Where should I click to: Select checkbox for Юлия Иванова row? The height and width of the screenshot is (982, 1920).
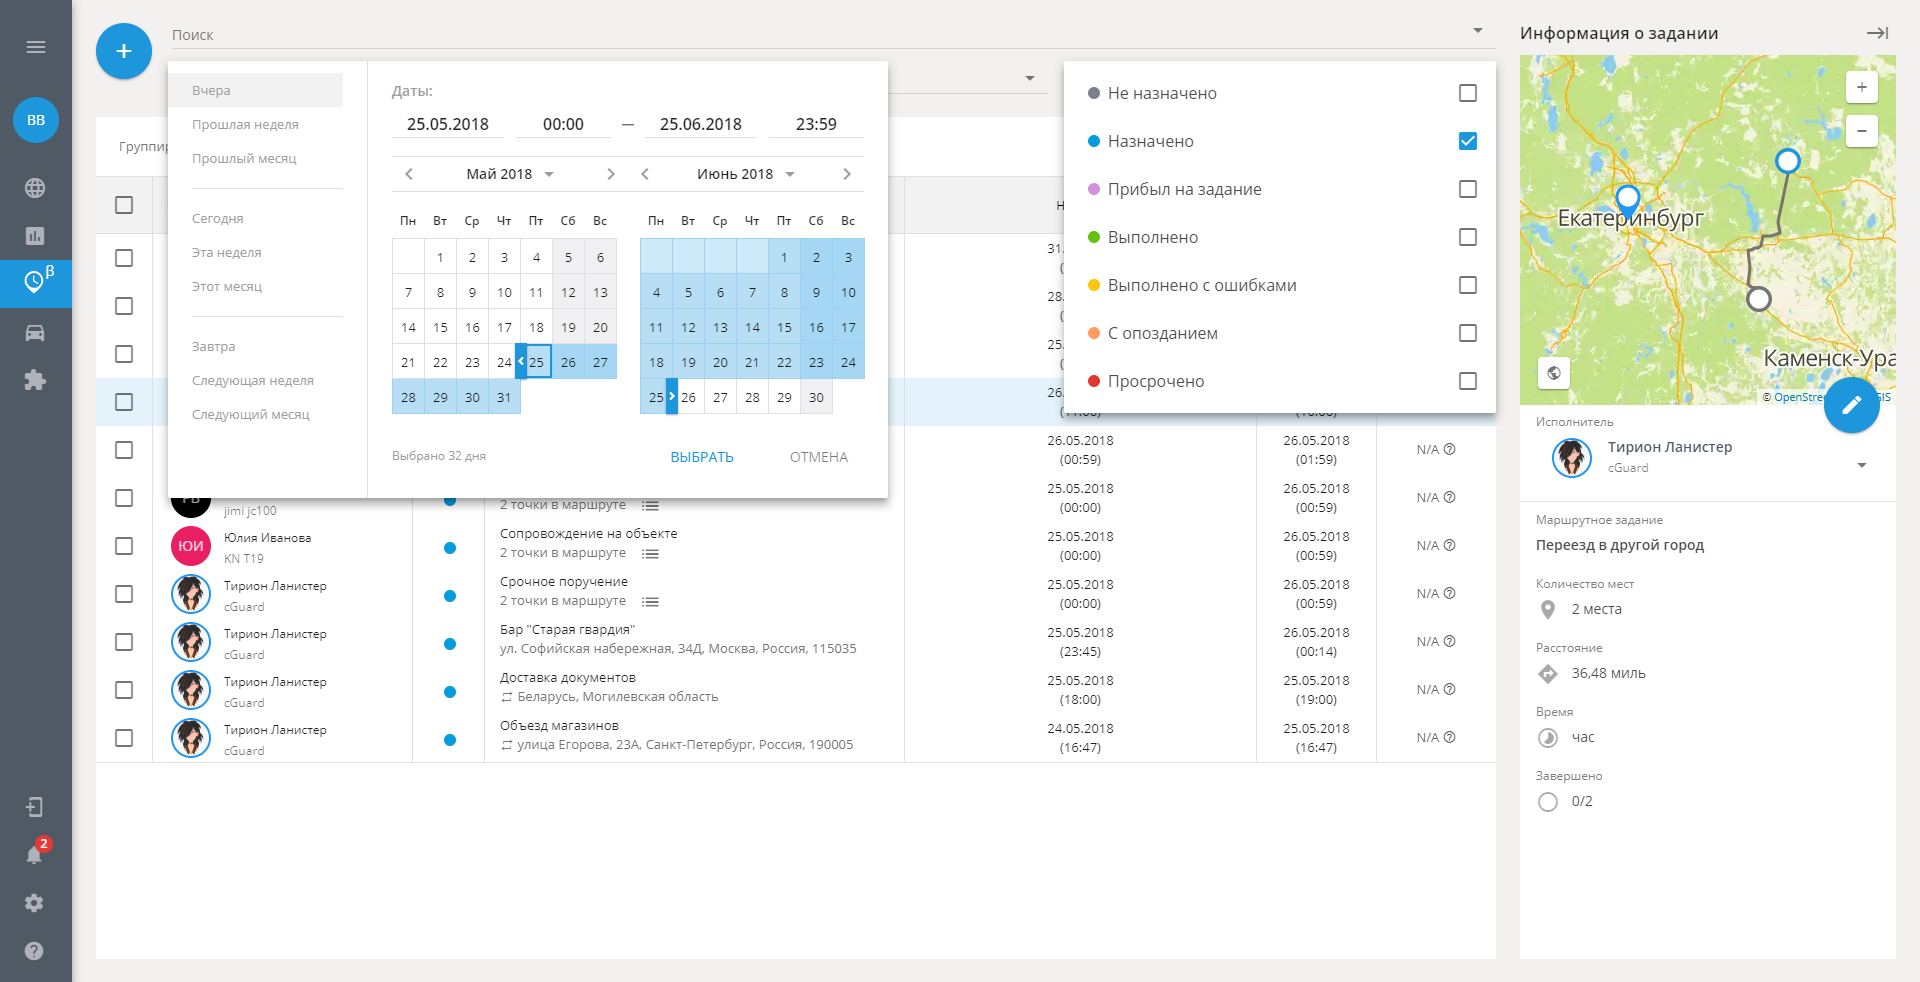[x=124, y=546]
